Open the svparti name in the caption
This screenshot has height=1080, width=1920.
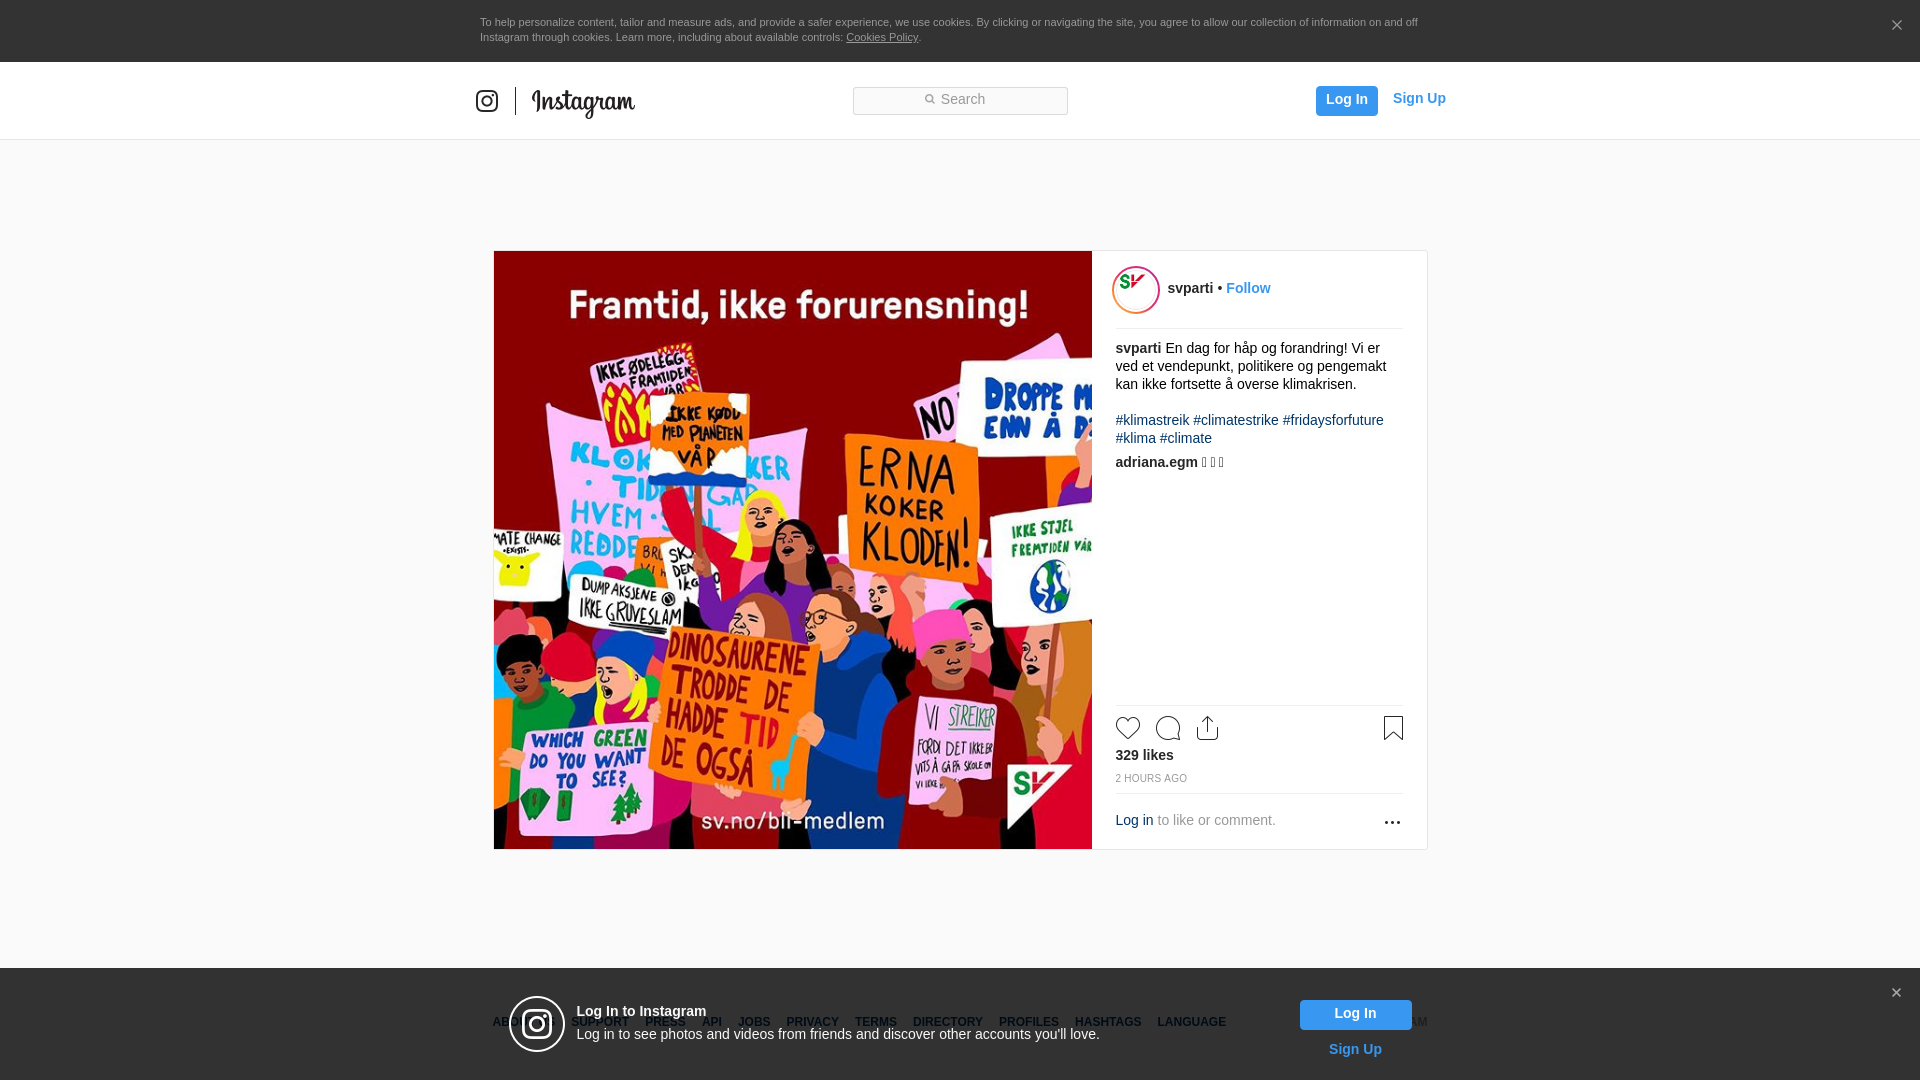(x=1138, y=348)
